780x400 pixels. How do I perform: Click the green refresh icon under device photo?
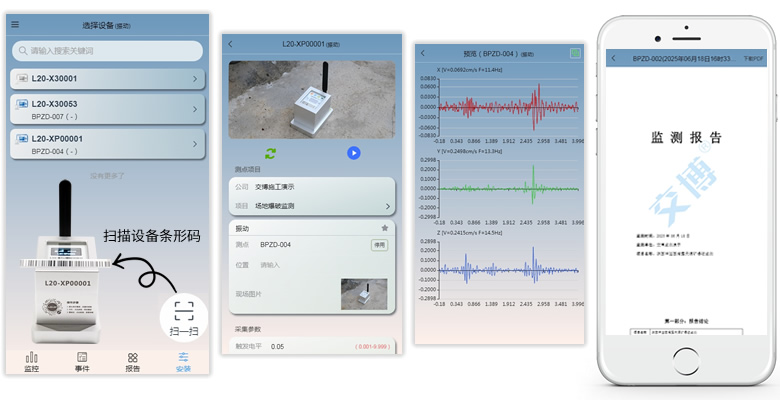click(x=270, y=153)
